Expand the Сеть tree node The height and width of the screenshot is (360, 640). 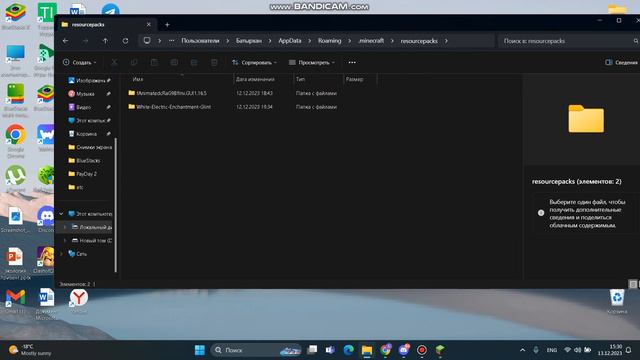pos(61,254)
